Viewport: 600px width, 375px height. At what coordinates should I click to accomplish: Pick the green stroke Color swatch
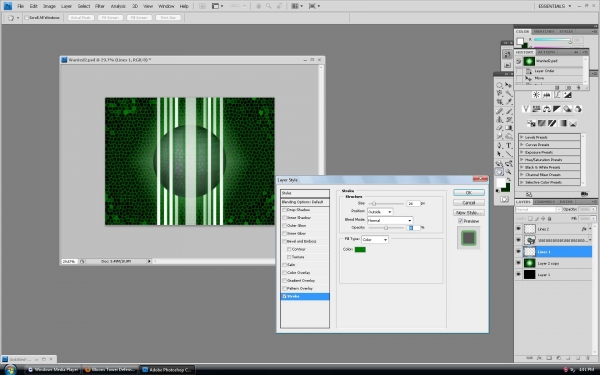360,249
